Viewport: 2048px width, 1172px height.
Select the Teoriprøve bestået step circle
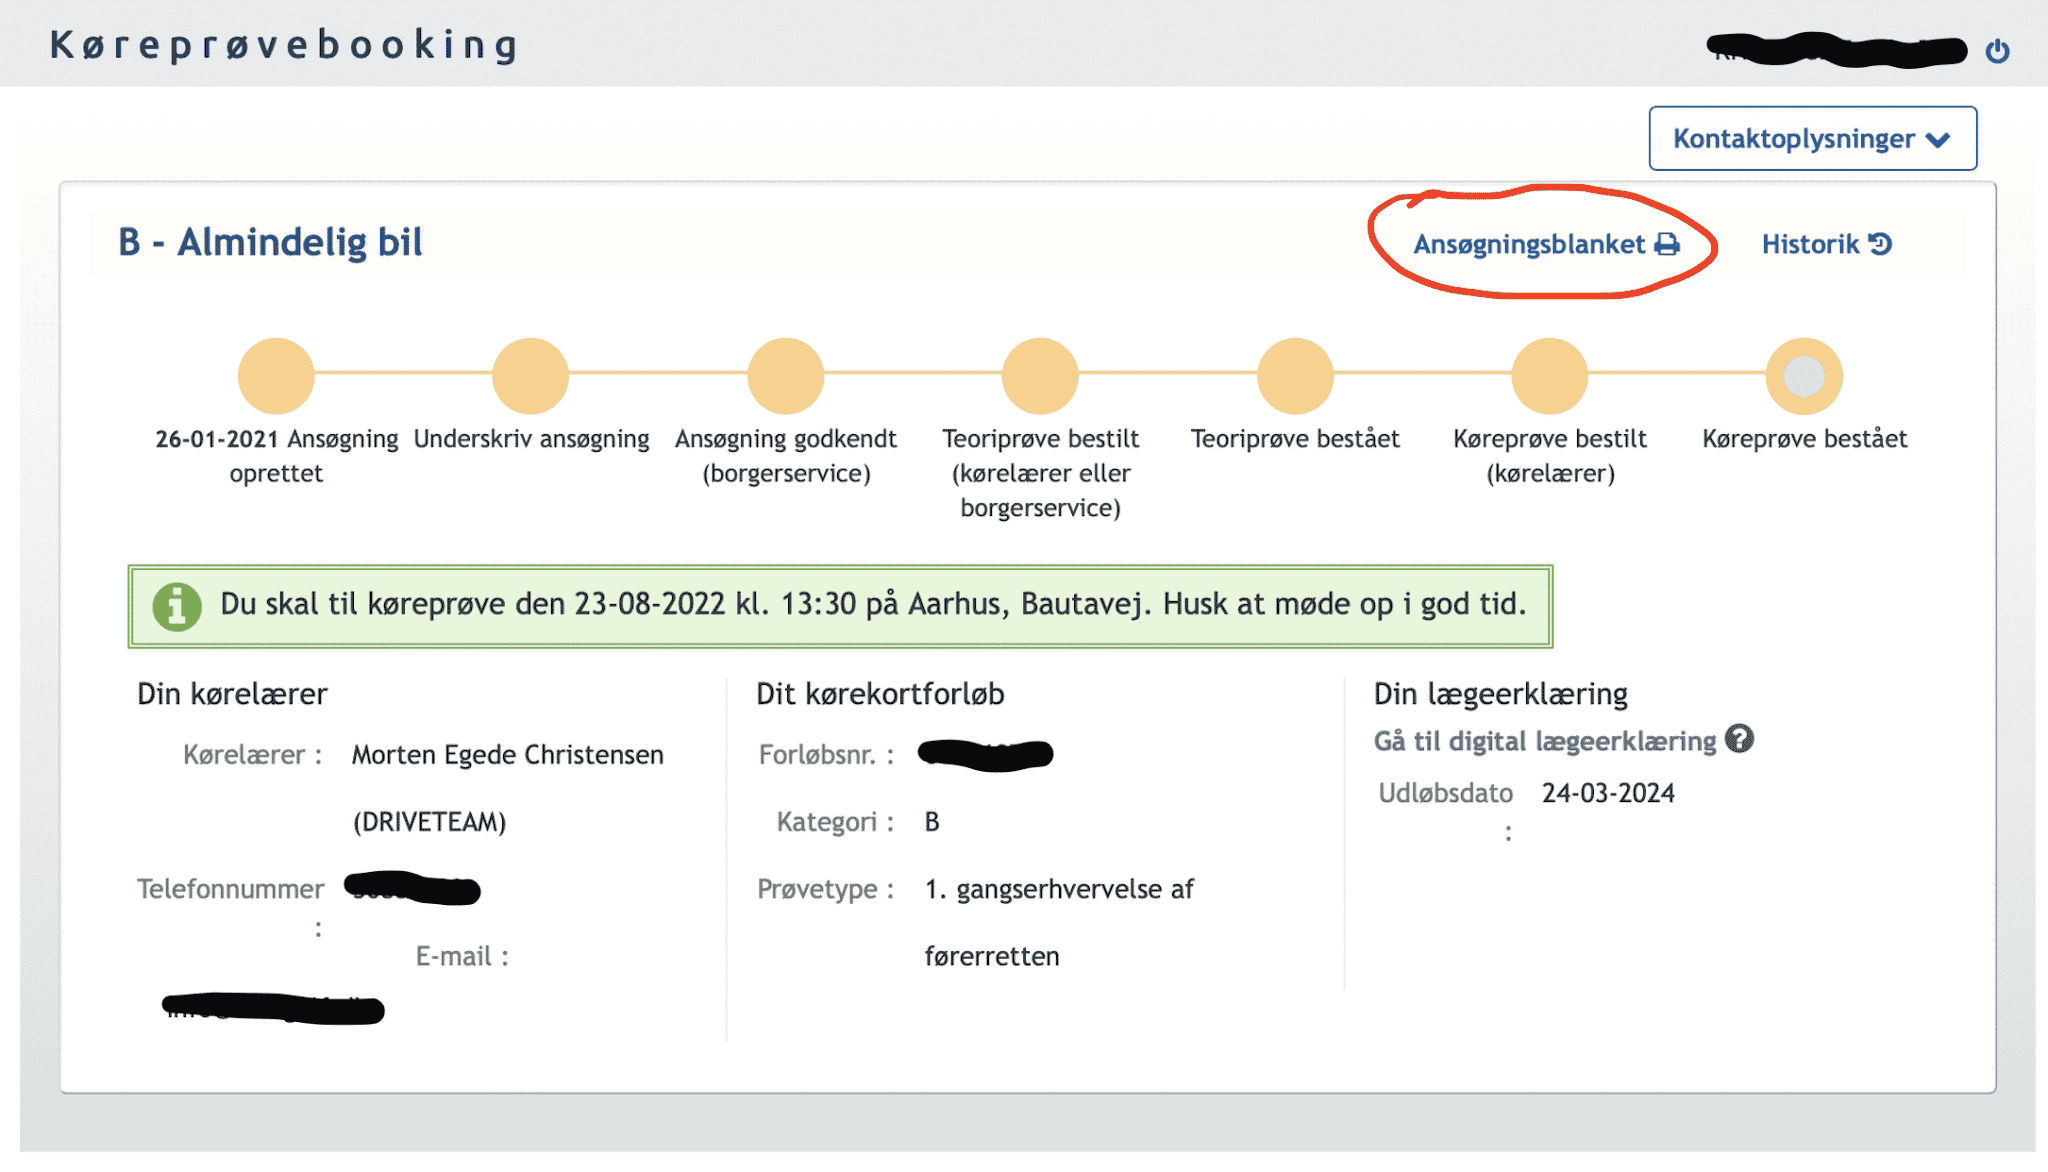pyautogui.click(x=1295, y=376)
